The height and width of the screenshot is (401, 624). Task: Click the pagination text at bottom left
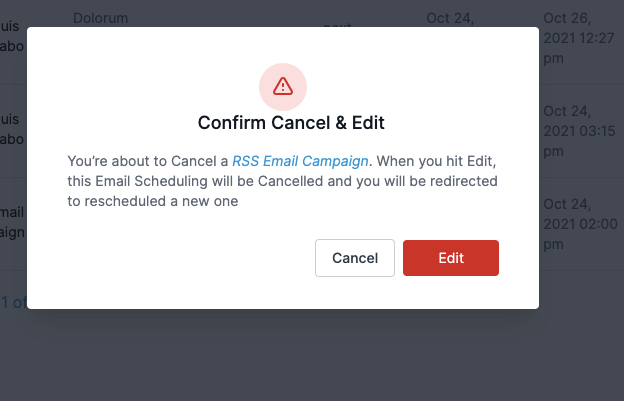tap(12, 302)
